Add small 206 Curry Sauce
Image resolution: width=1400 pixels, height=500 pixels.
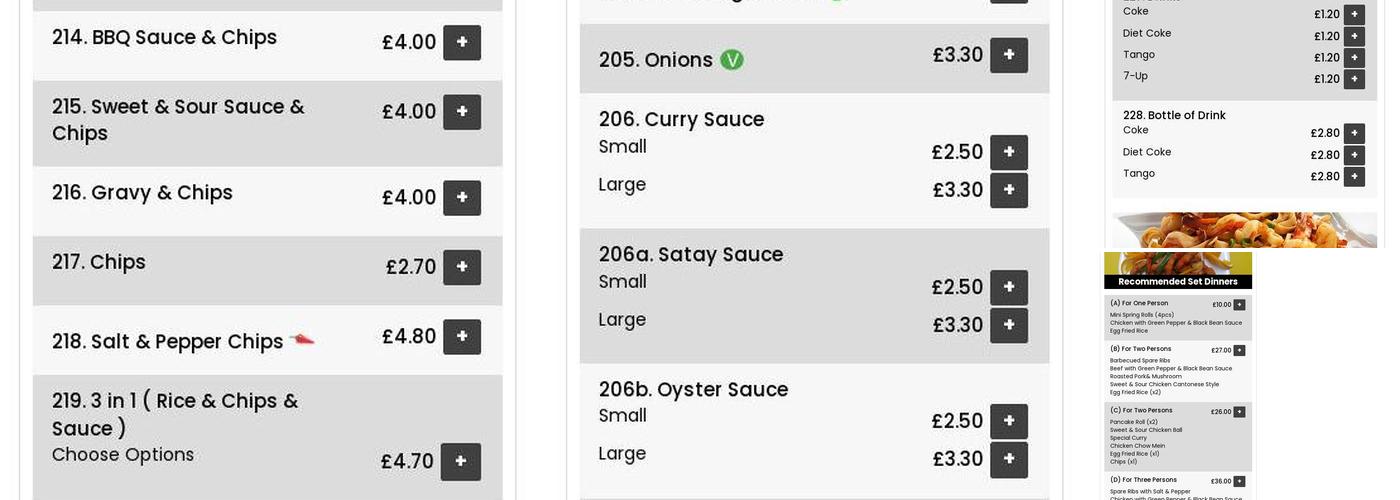point(1008,152)
